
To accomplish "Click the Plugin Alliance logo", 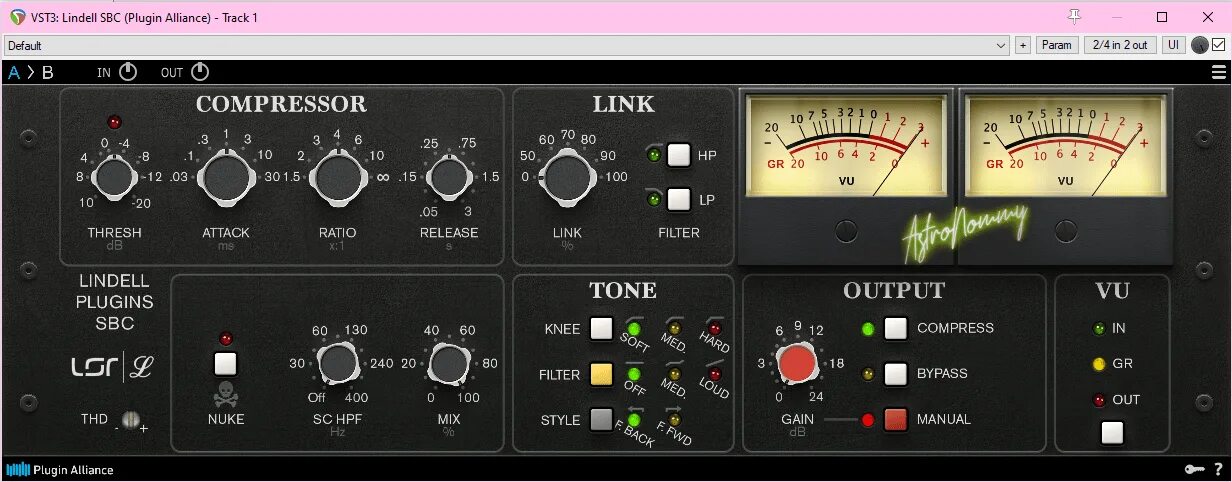I will coord(60,469).
